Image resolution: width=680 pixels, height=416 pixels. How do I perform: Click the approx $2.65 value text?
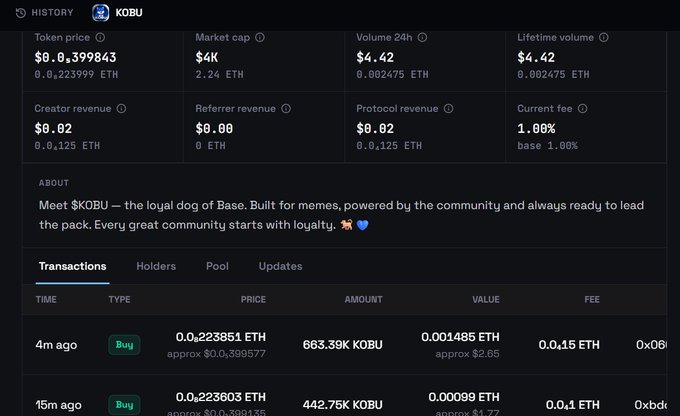click(468, 354)
